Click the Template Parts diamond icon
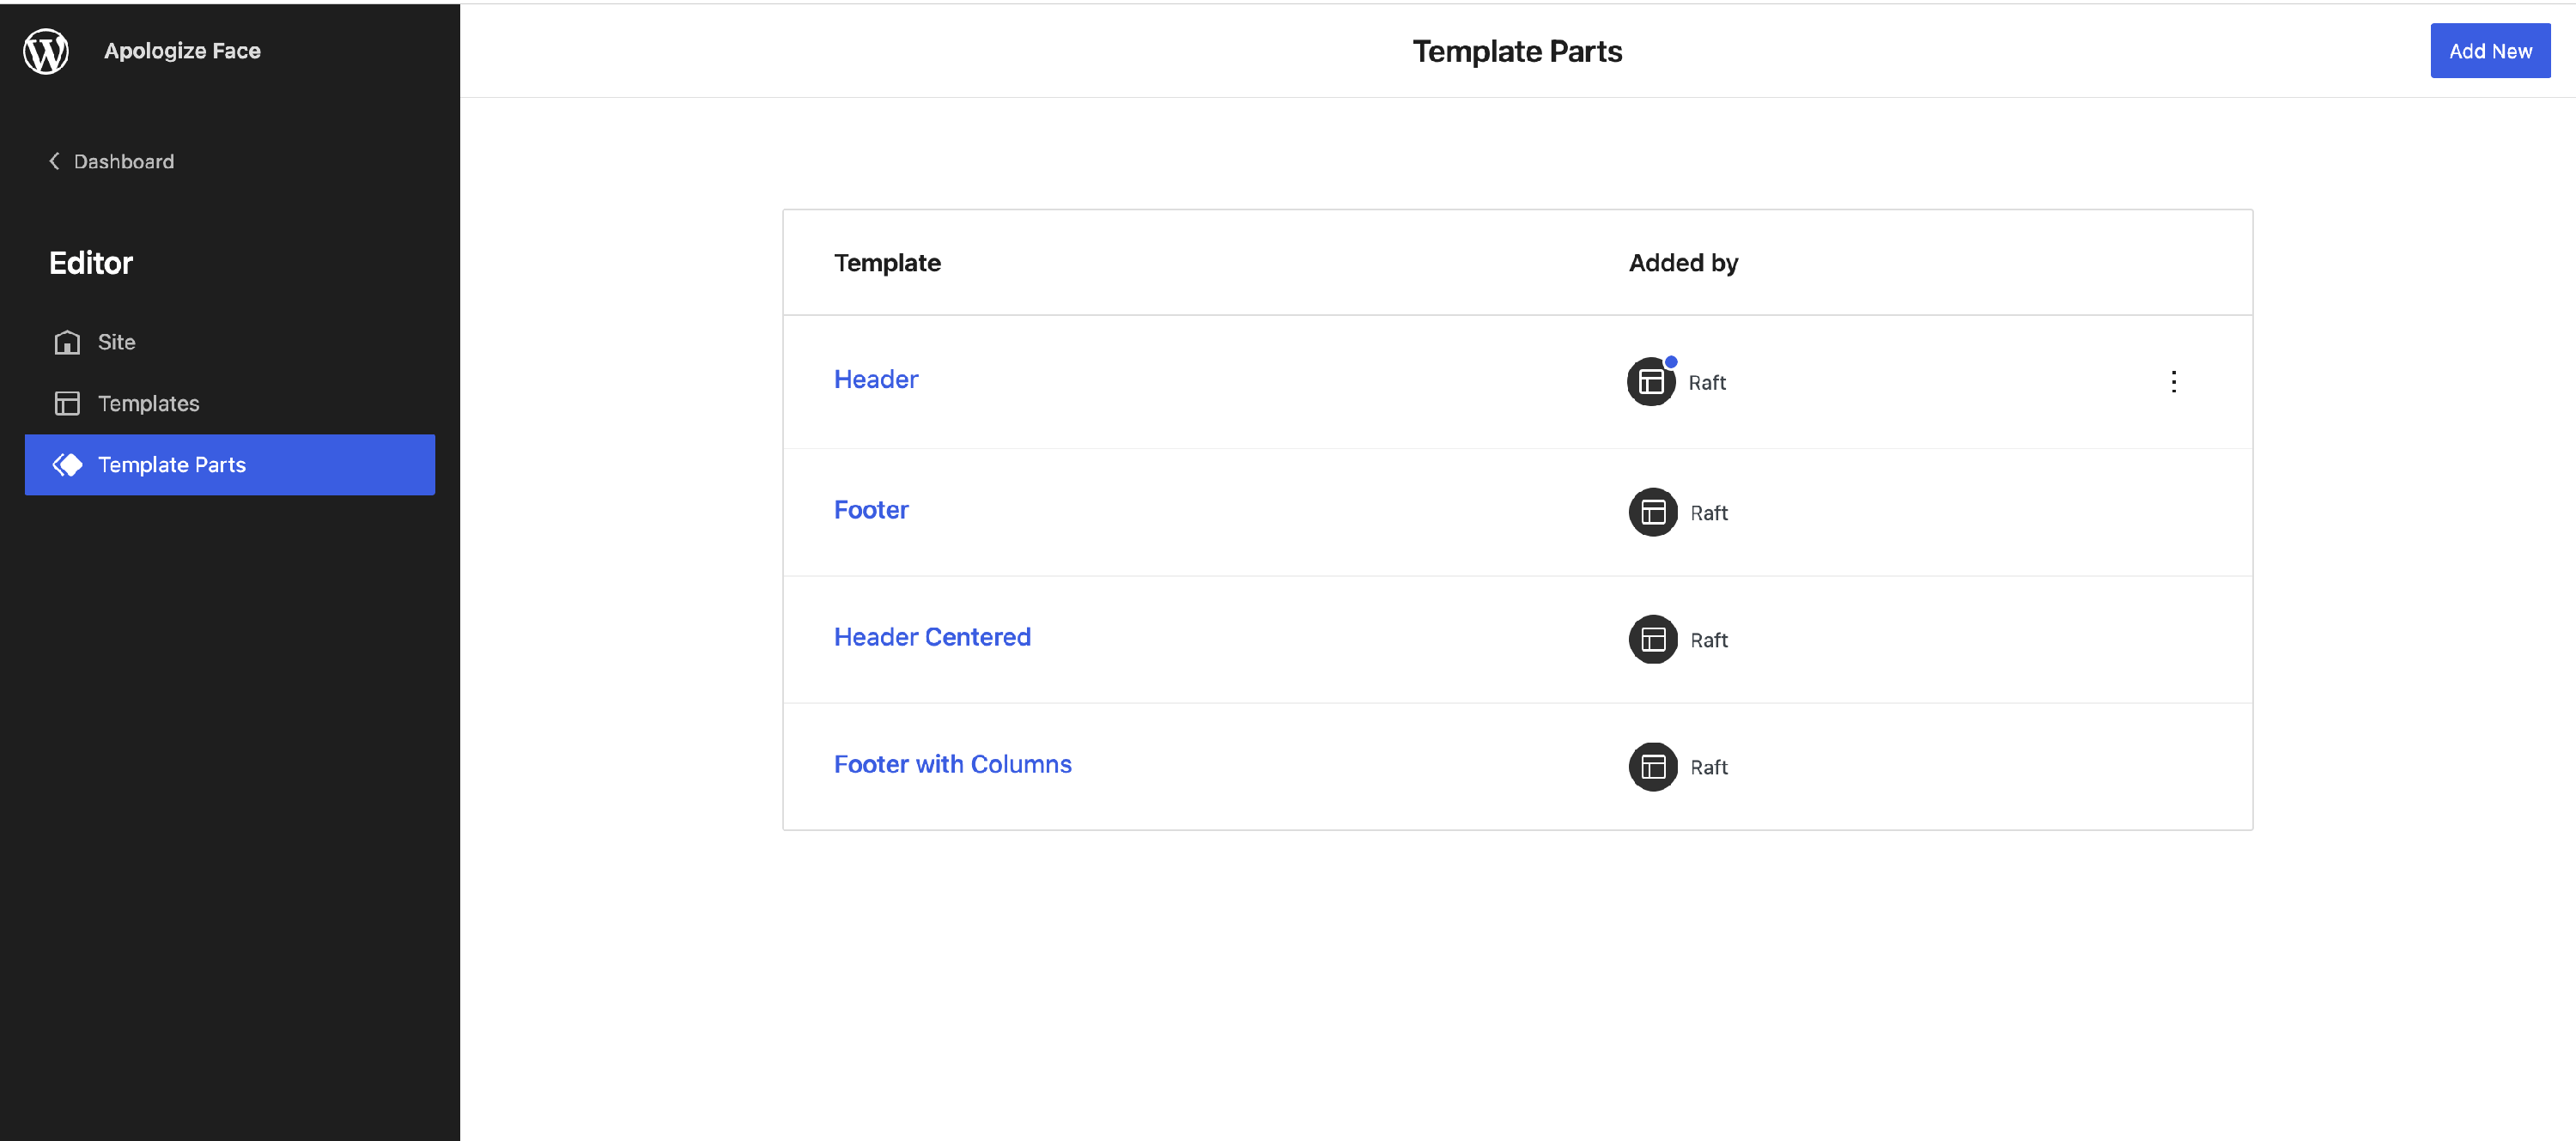Screen dimensions: 2576x1141 pos(67,465)
